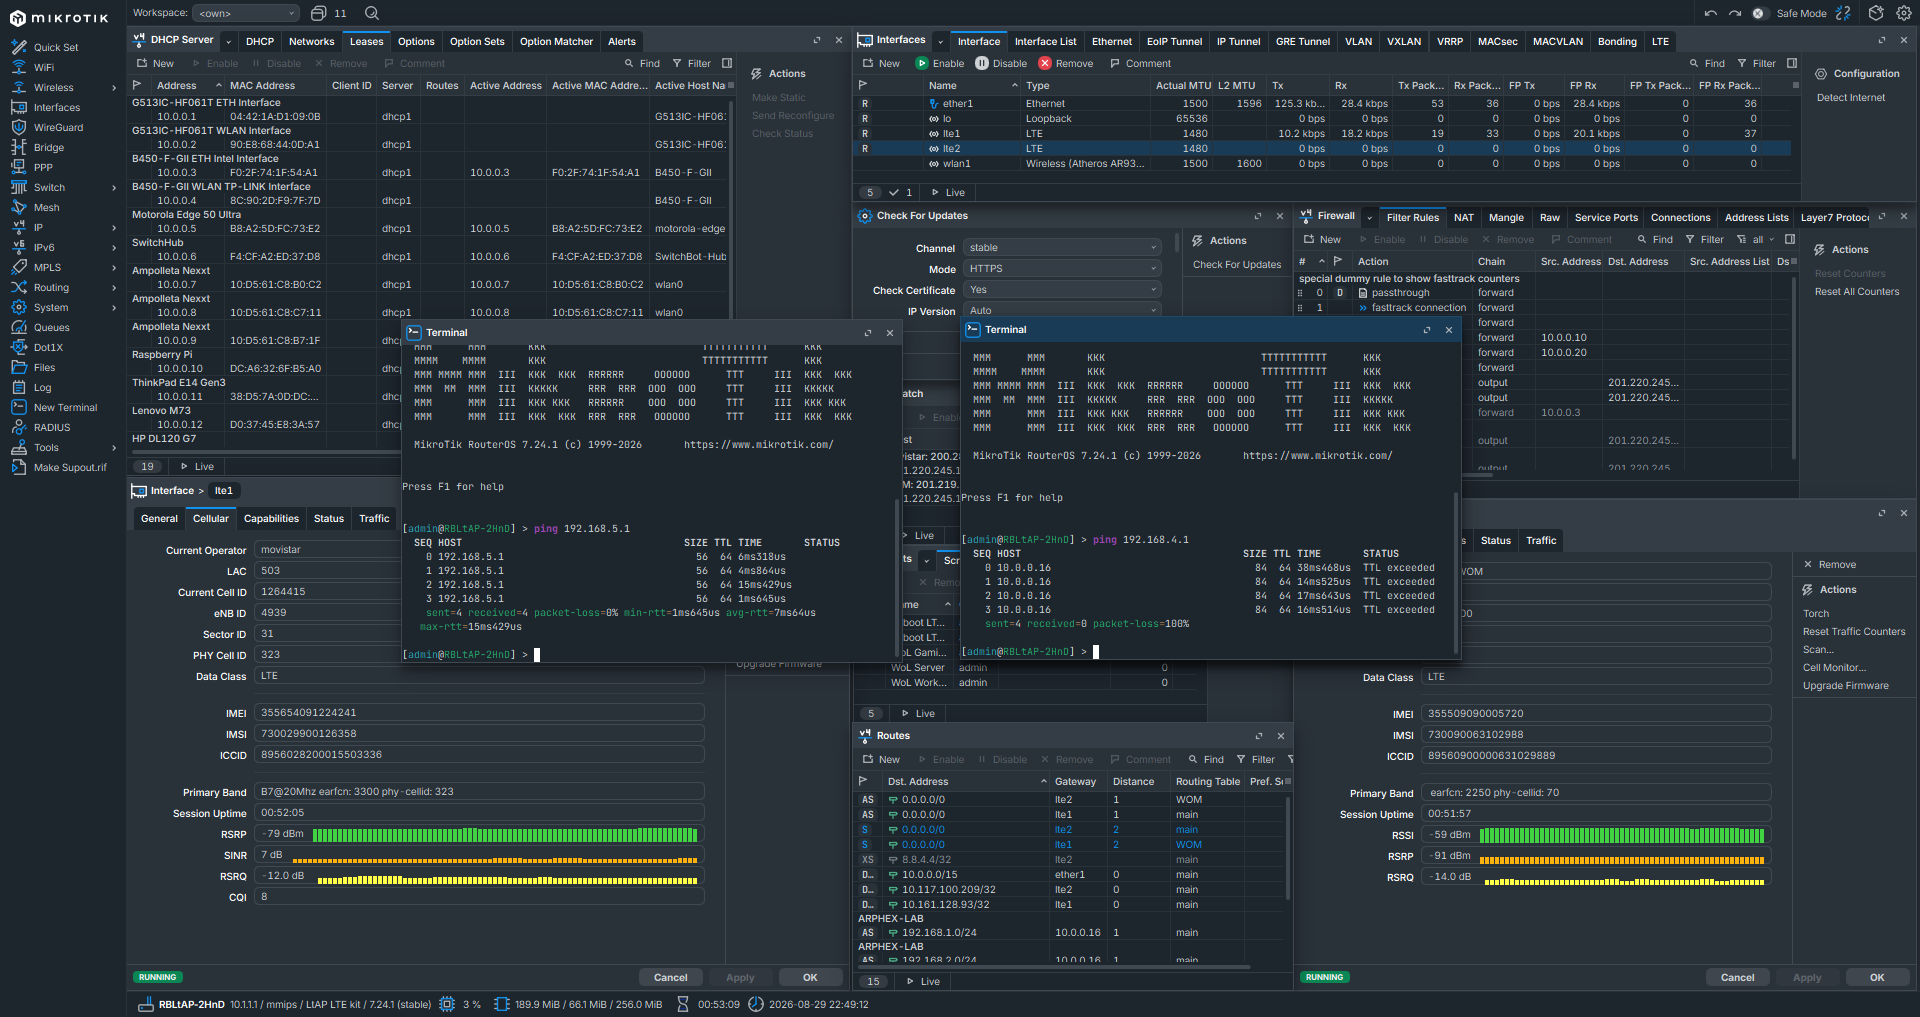
Task: Click the undo arrow in the top bar
Action: point(1711,13)
